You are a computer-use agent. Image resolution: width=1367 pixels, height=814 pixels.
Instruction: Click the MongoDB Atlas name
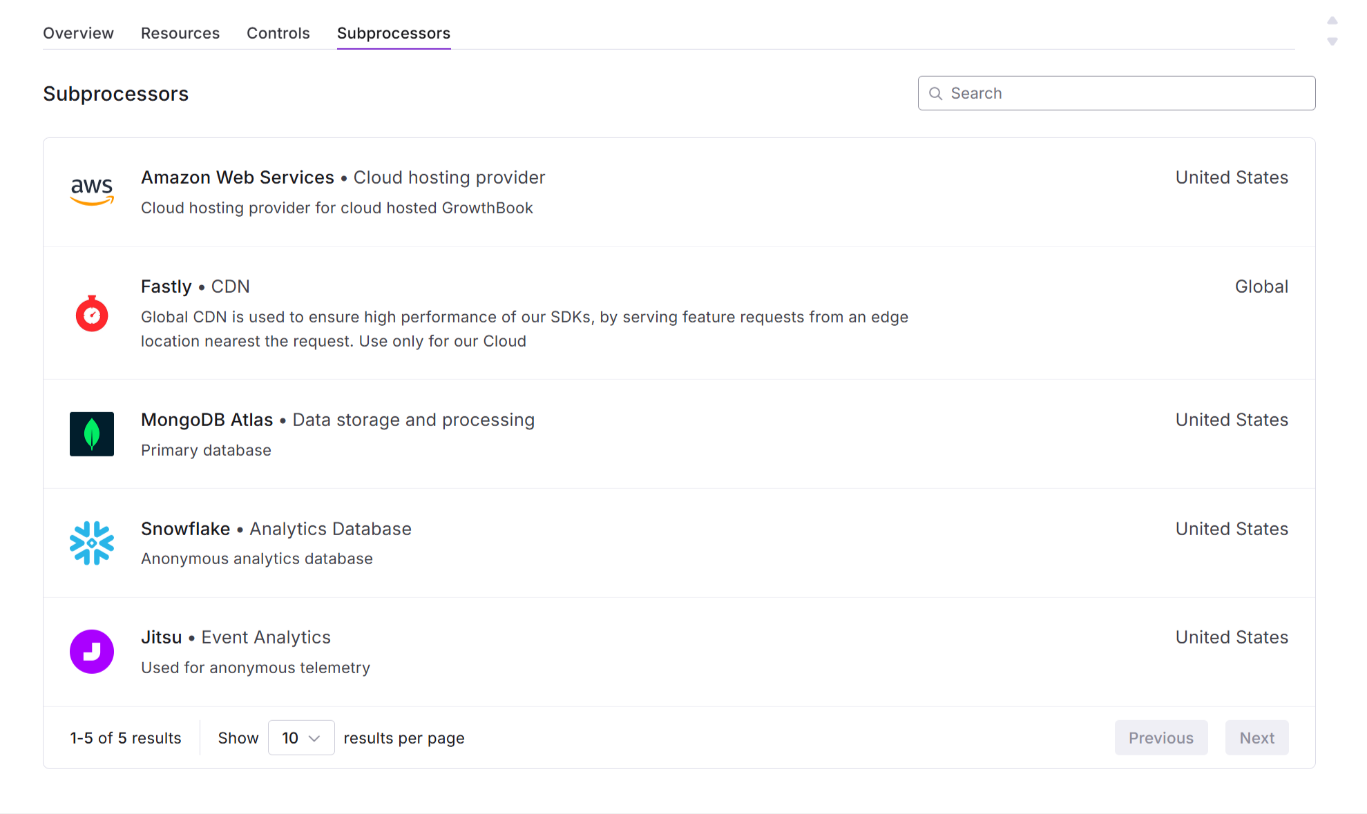point(207,420)
